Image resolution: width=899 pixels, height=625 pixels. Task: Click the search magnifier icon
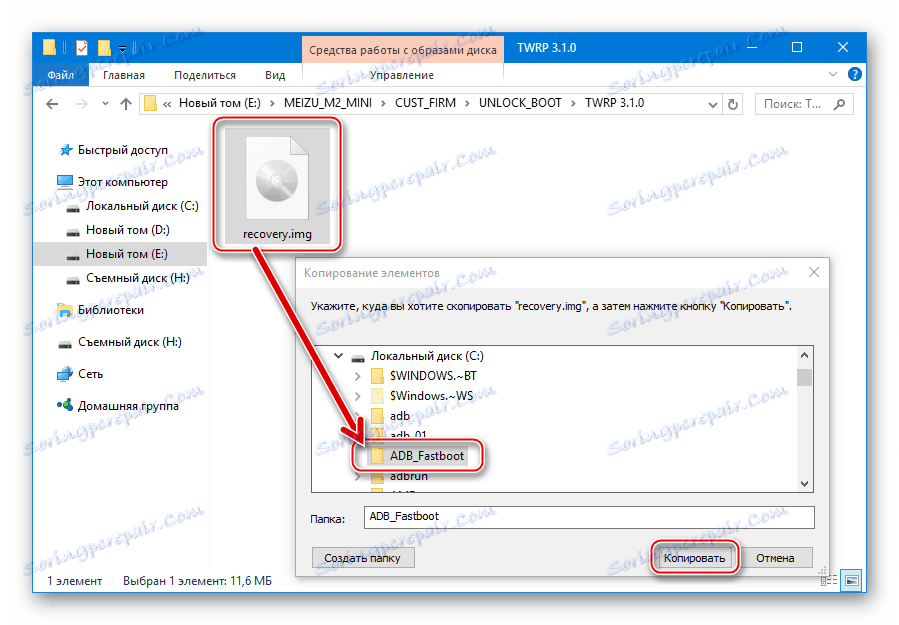tap(839, 104)
